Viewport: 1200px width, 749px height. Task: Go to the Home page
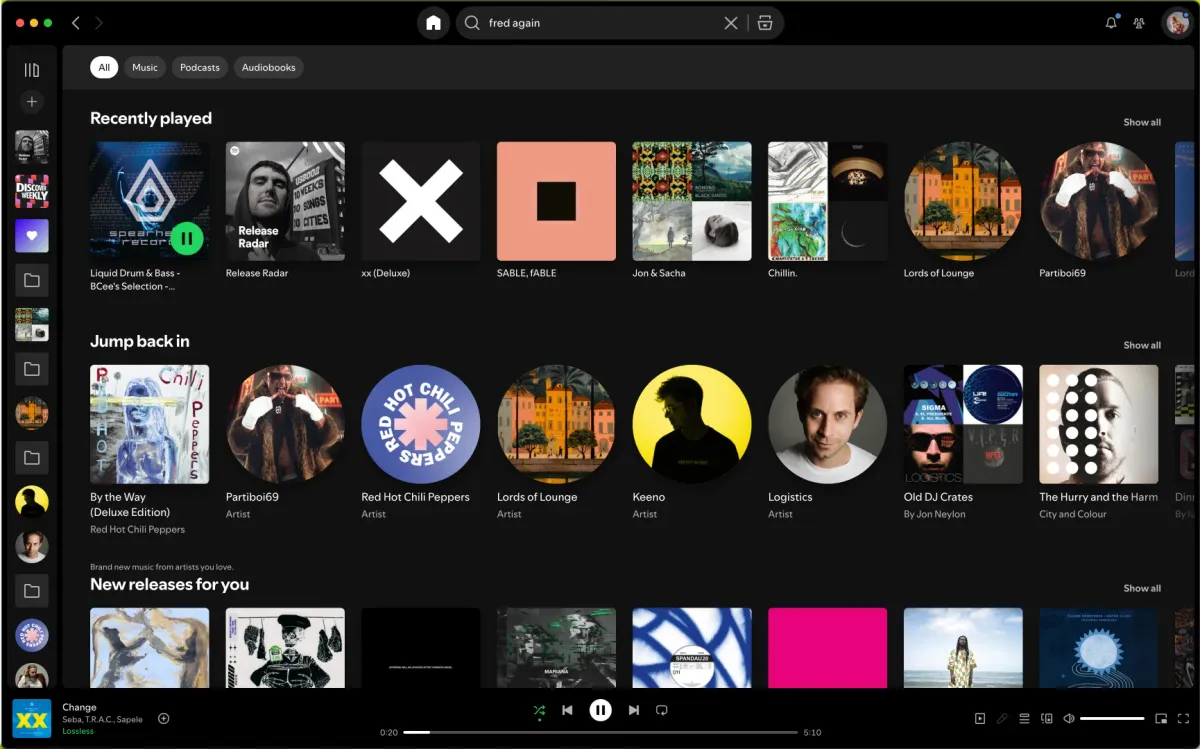[433, 22]
